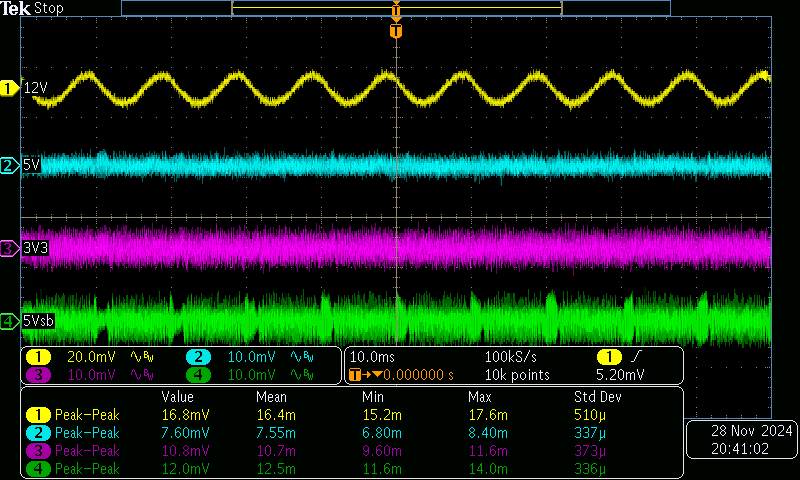This screenshot has height=480, width=800.
Task: Click channel 2 bandwidth limit coupling icon
Action: pyautogui.click(x=303, y=357)
